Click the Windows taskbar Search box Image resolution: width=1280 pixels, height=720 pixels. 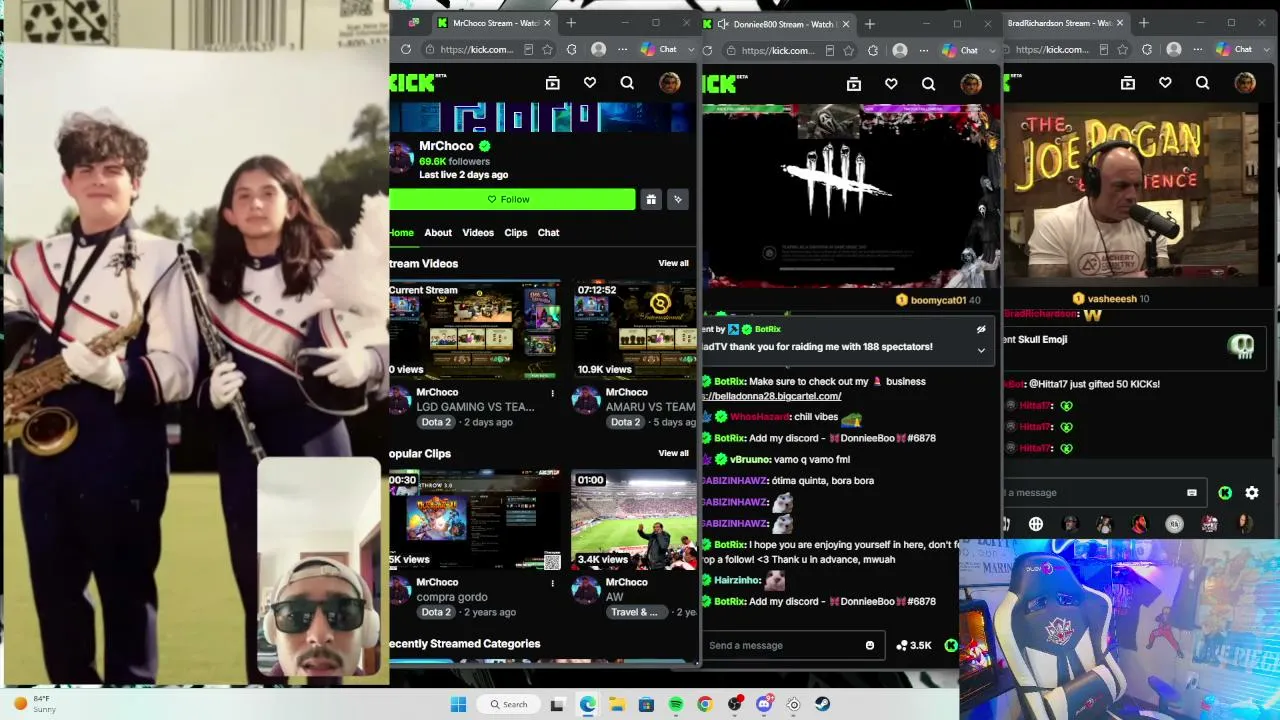tap(509, 704)
